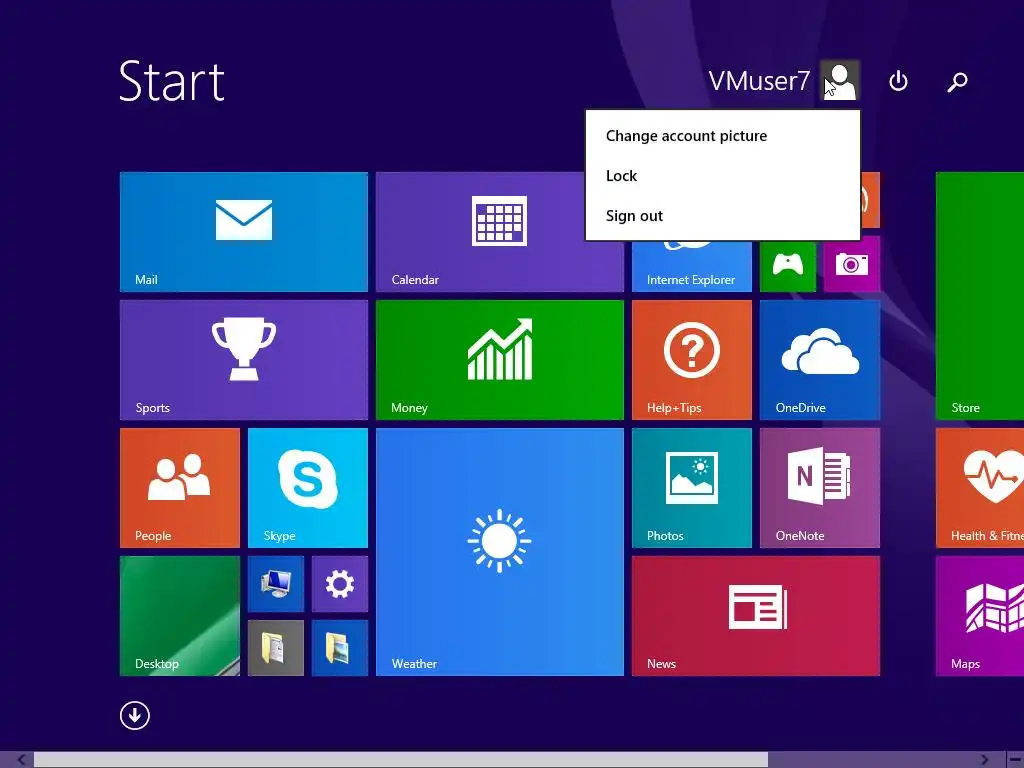Open the PC settings gear tile
Screen dimensions: 1024x768
tap(340, 584)
